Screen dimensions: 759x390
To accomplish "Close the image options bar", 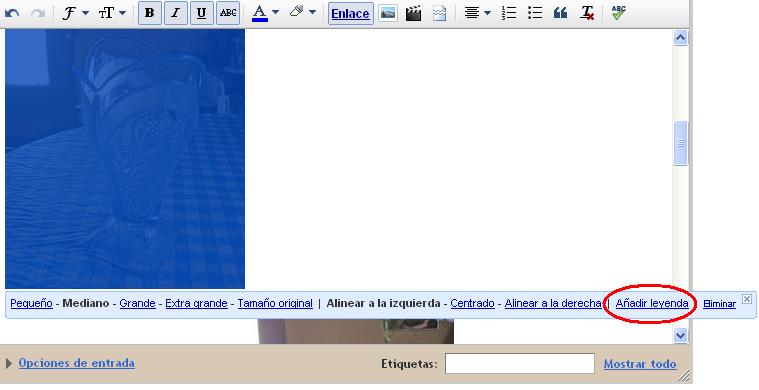I will tap(747, 299).
